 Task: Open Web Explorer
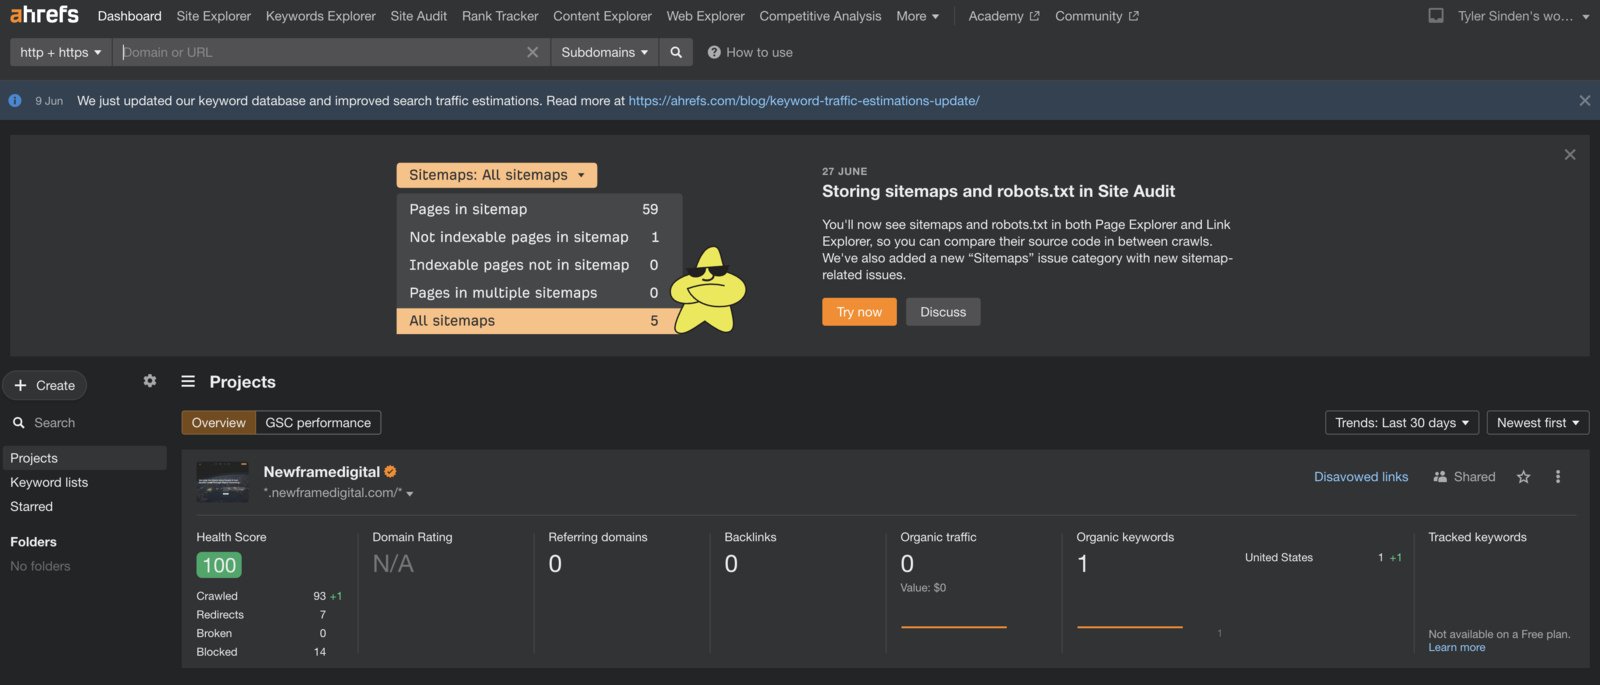point(706,16)
